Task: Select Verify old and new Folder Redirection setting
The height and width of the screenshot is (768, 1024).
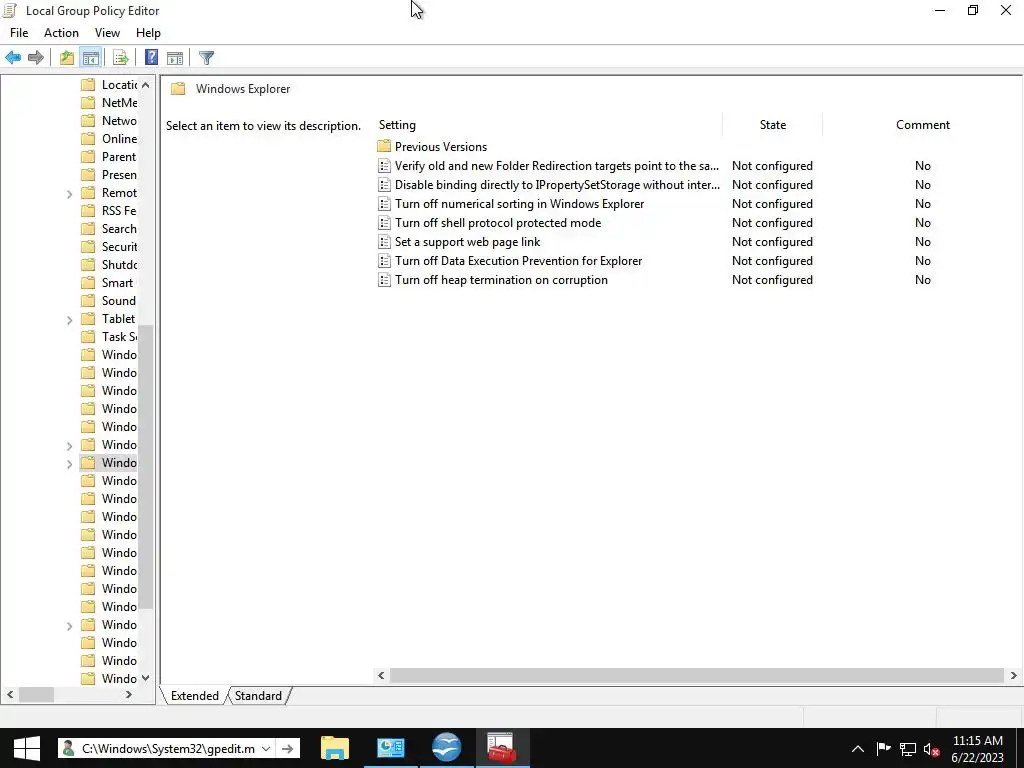Action: tap(556, 166)
